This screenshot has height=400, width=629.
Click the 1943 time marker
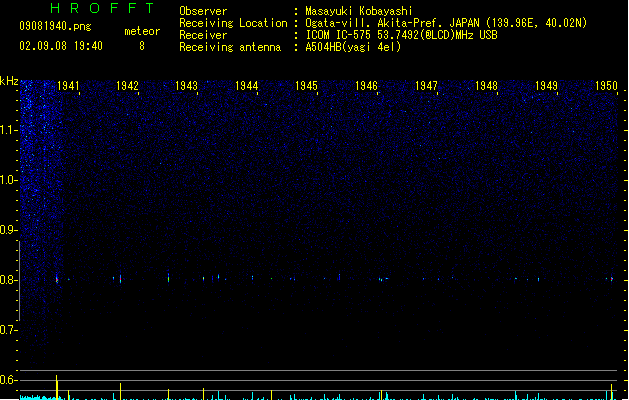[x=187, y=86]
